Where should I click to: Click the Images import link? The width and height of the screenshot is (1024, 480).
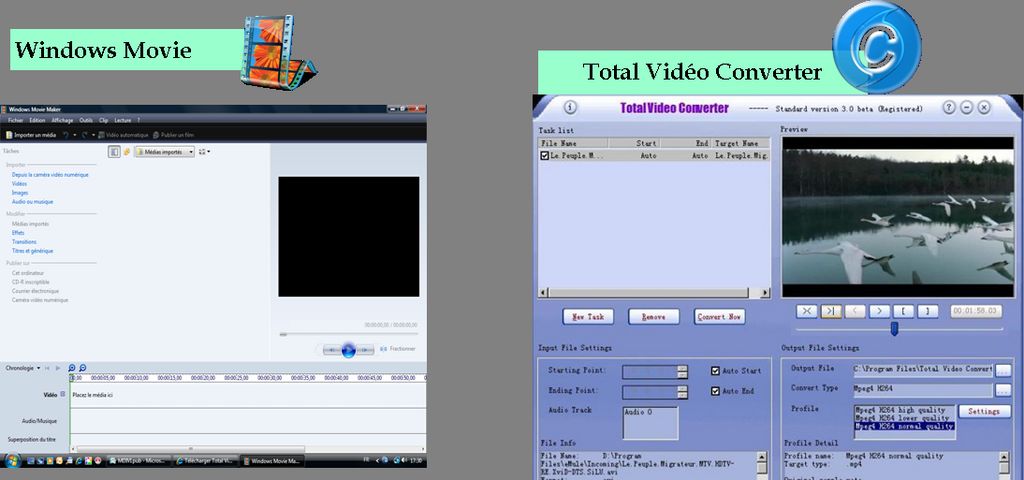[x=20, y=193]
